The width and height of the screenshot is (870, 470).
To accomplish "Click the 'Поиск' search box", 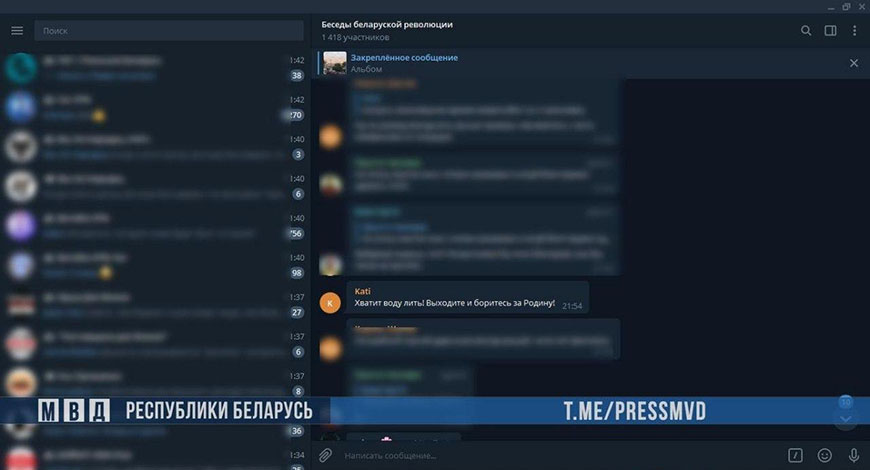I will pos(170,31).
